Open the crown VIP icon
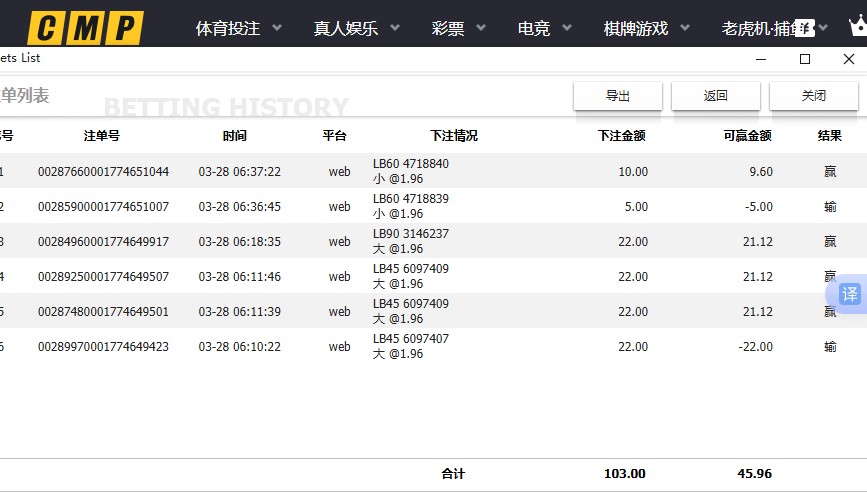Image resolution: width=867 pixels, height=492 pixels. click(x=857, y=29)
